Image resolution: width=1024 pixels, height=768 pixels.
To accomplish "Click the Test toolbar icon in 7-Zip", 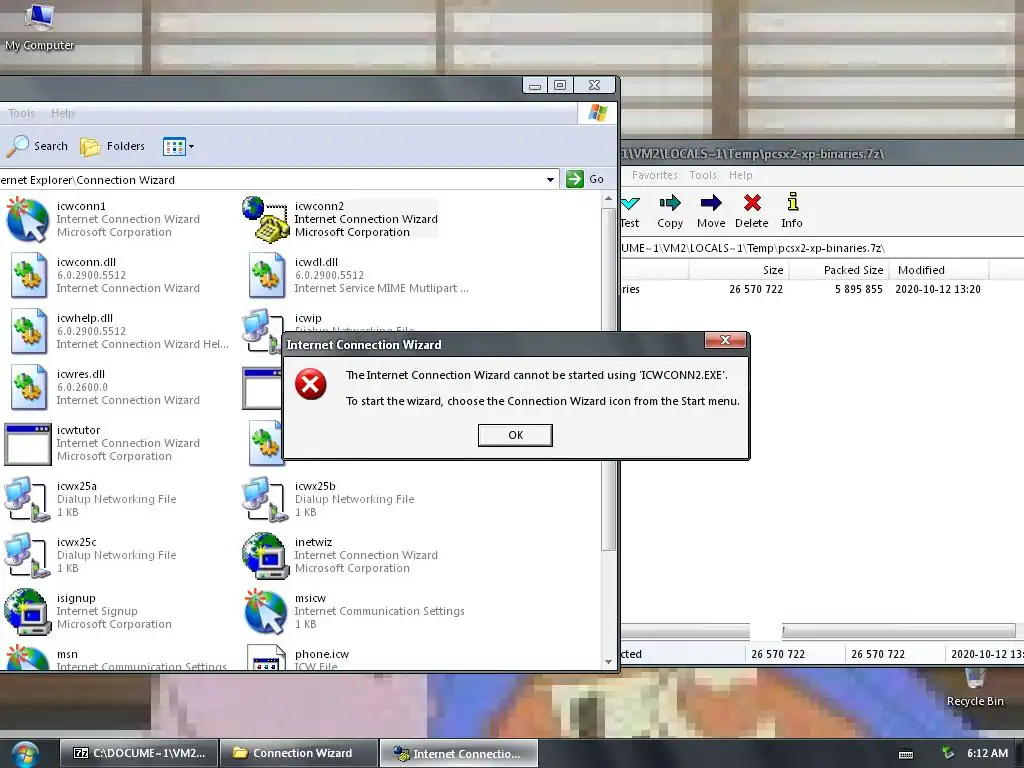I will pos(630,211).
